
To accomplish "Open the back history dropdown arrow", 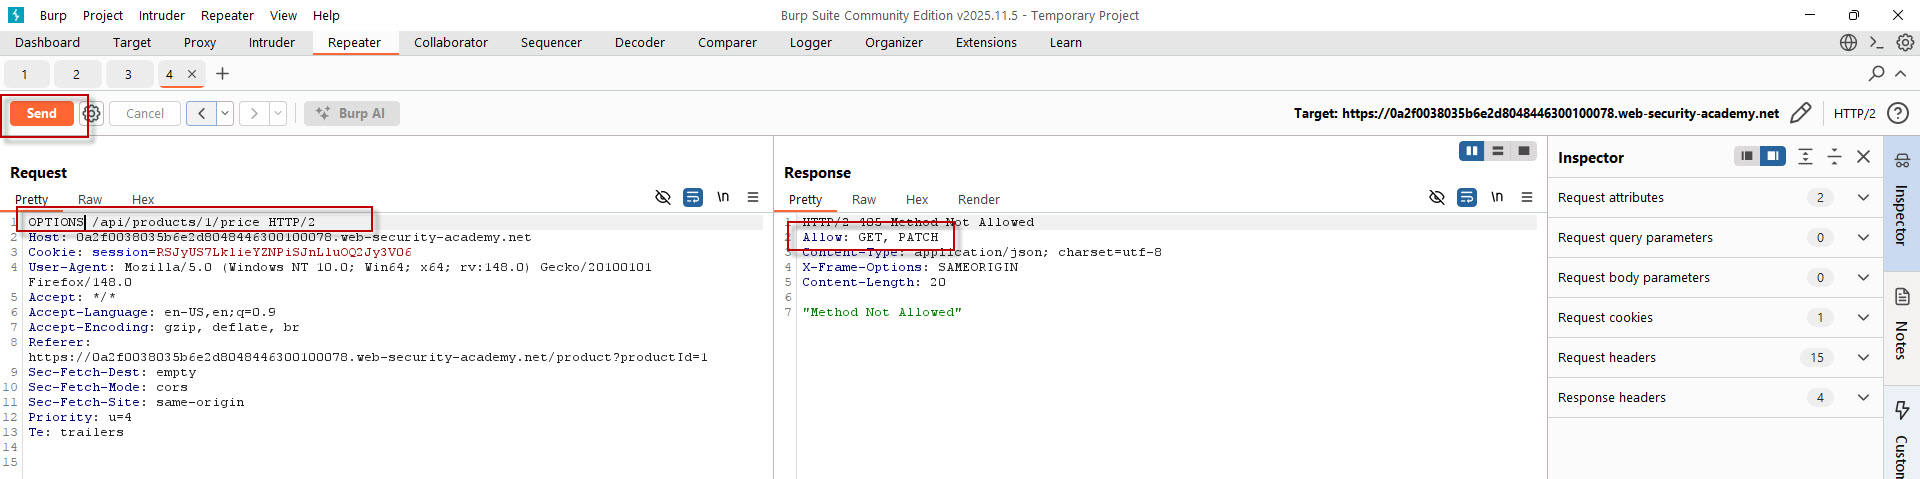I will pyautogui.click(x=225, y=114).
